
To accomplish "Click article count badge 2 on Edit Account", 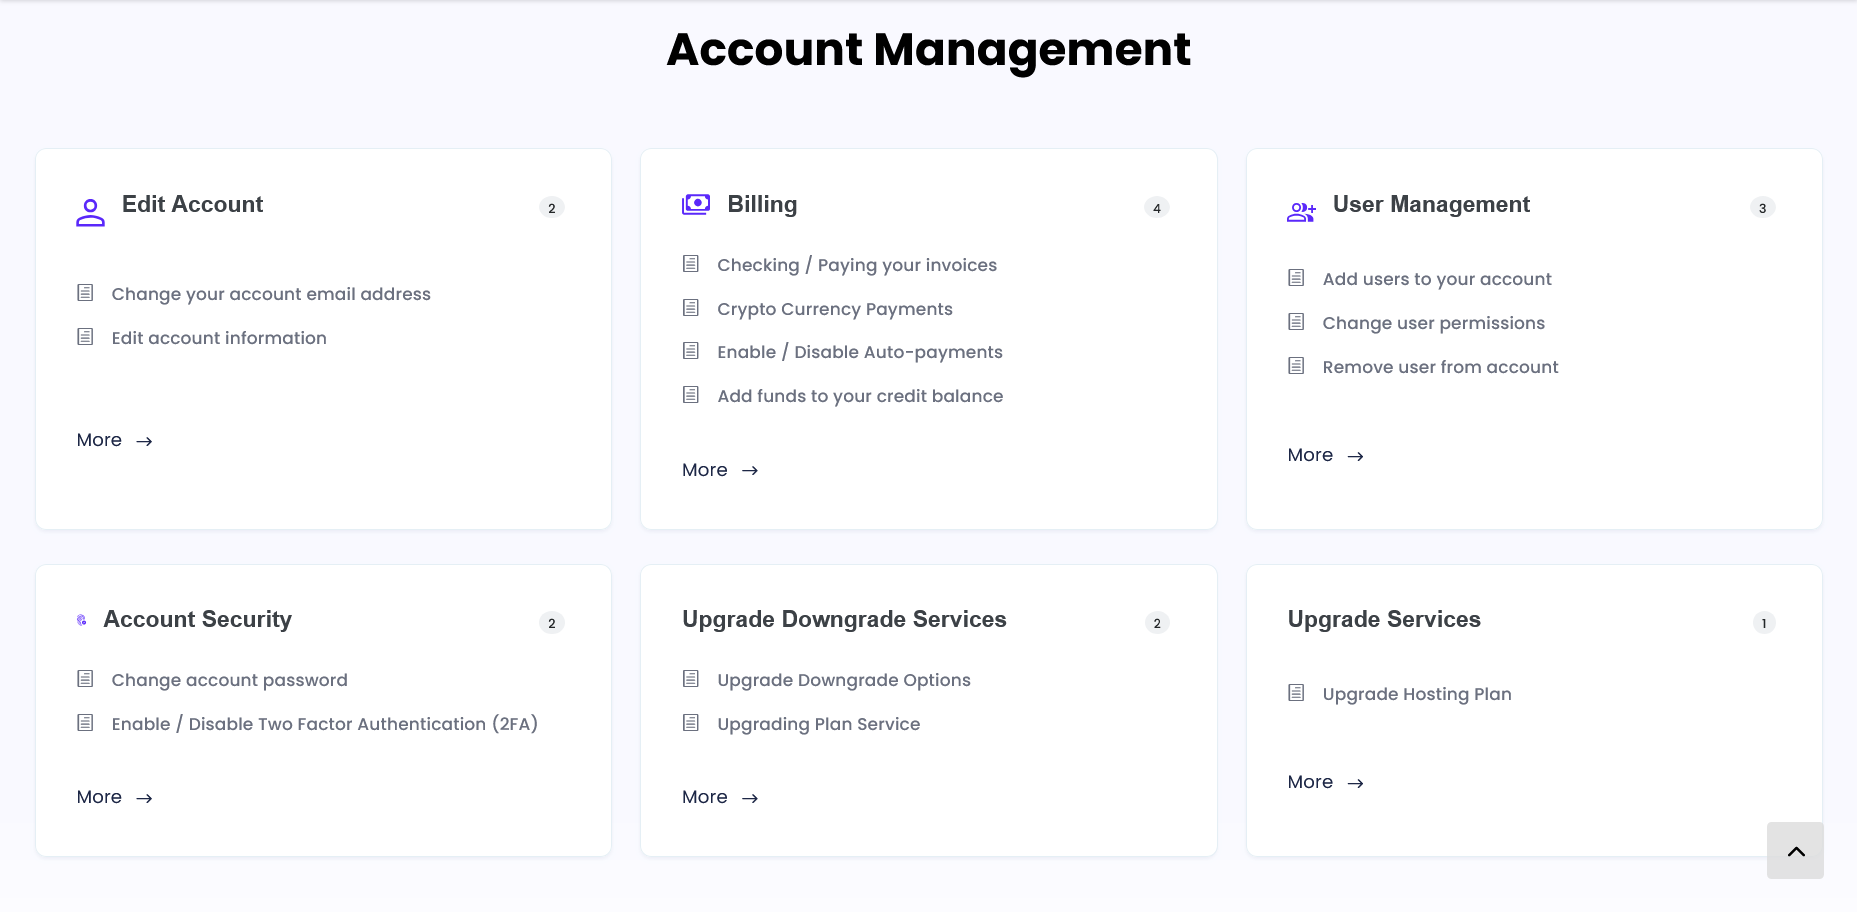I will click(x=552, y=208).
